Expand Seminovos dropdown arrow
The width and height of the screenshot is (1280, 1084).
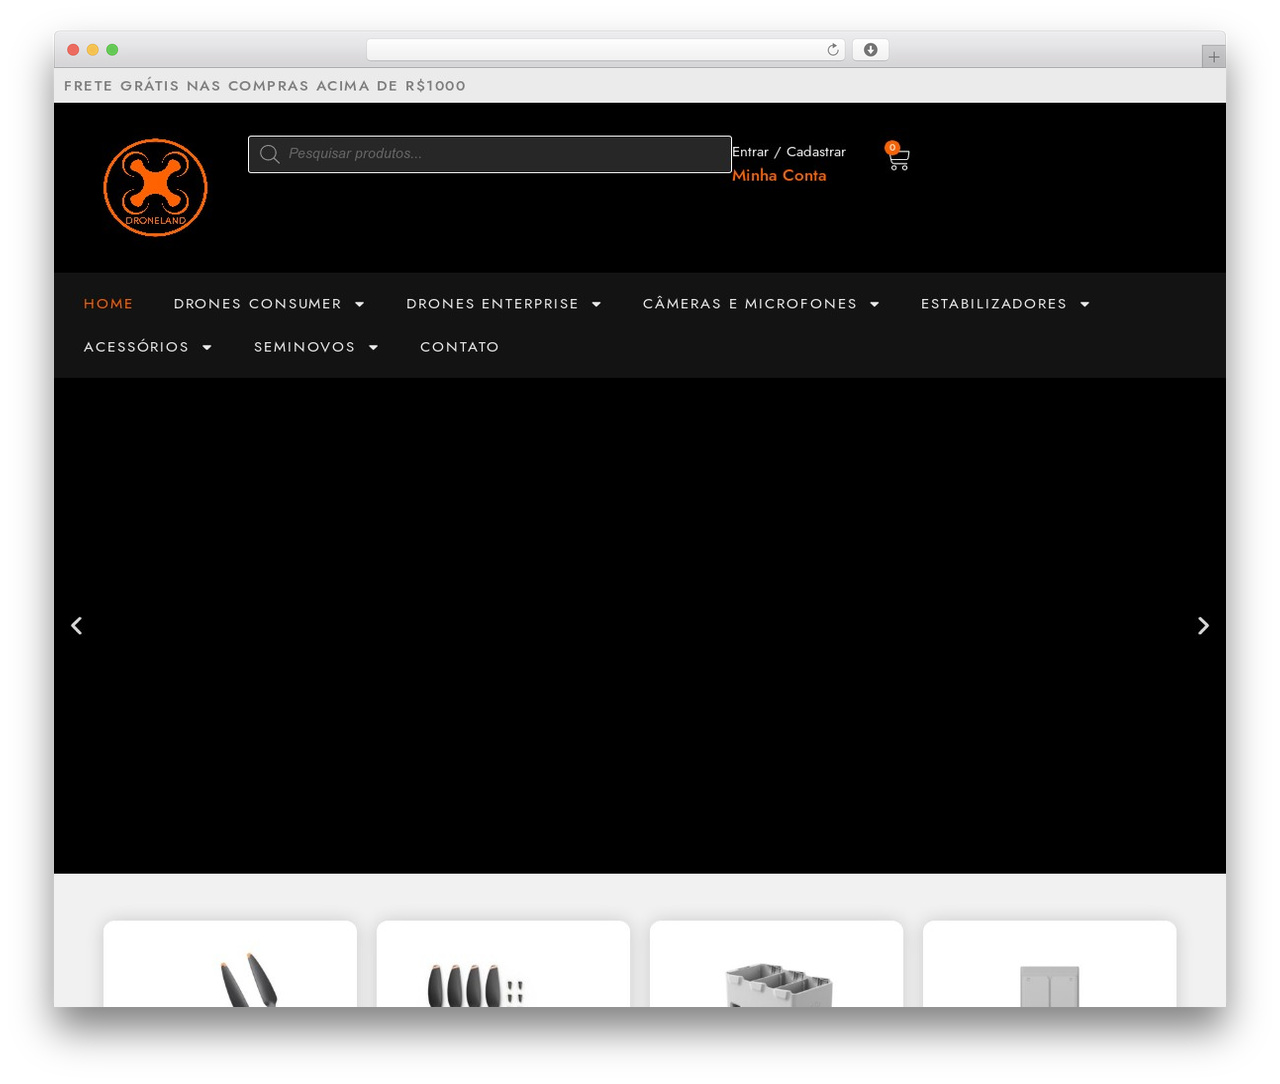pos(373,347)
